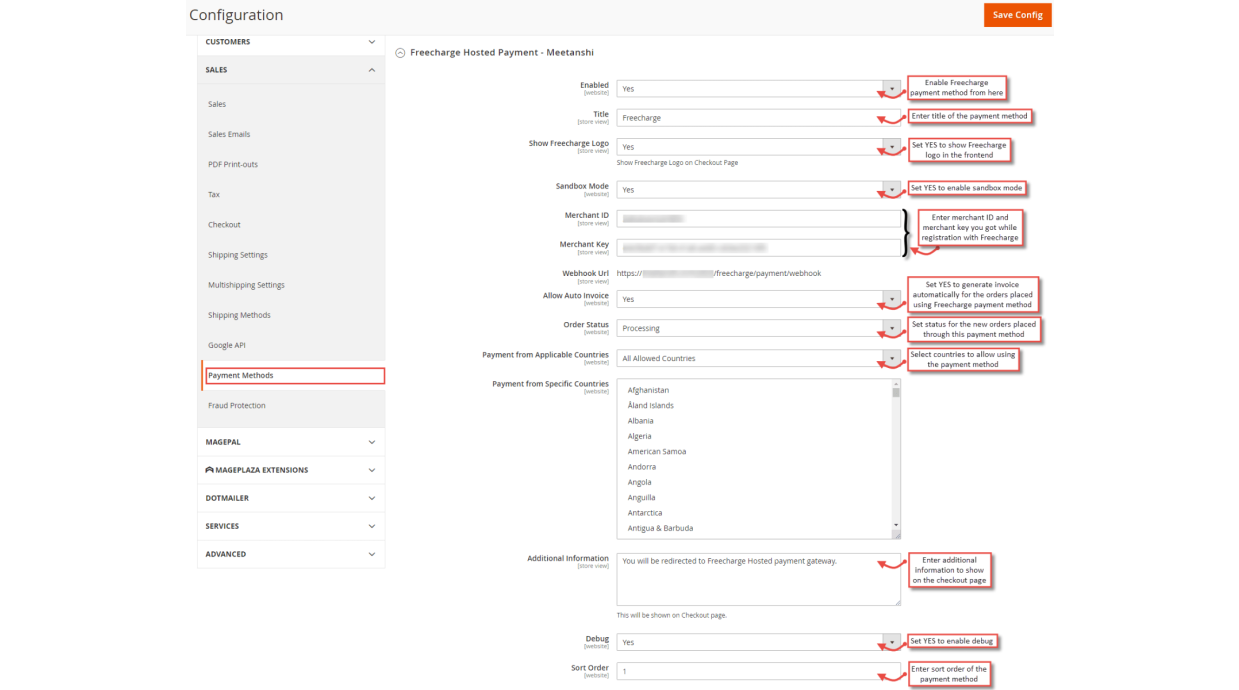Expand the Advanced section
The height and width of the screenshot is (690, 1239).
[x=290, y=554]
